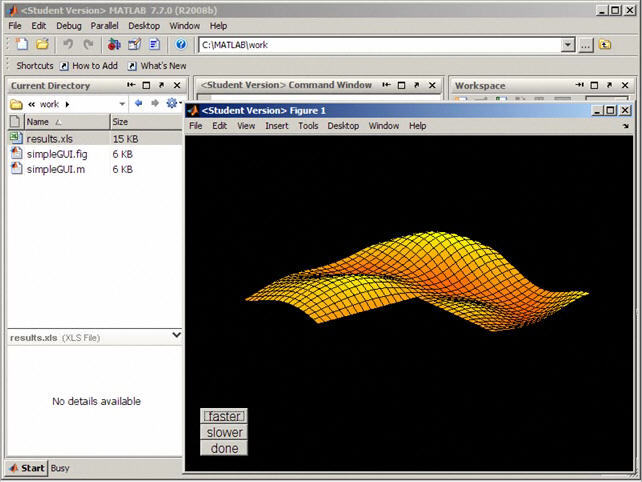Collapse the results.xls details panel chevron
This screenshot has width=642, height=482.
coord(176,335)
